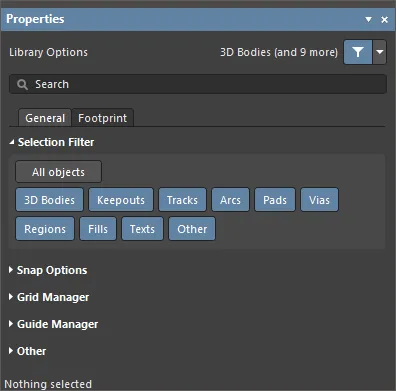The height and width of the screenshot is (391, 396).
Task: Open the filter dropdown arrow beside funnel
Action: [379, 52]
